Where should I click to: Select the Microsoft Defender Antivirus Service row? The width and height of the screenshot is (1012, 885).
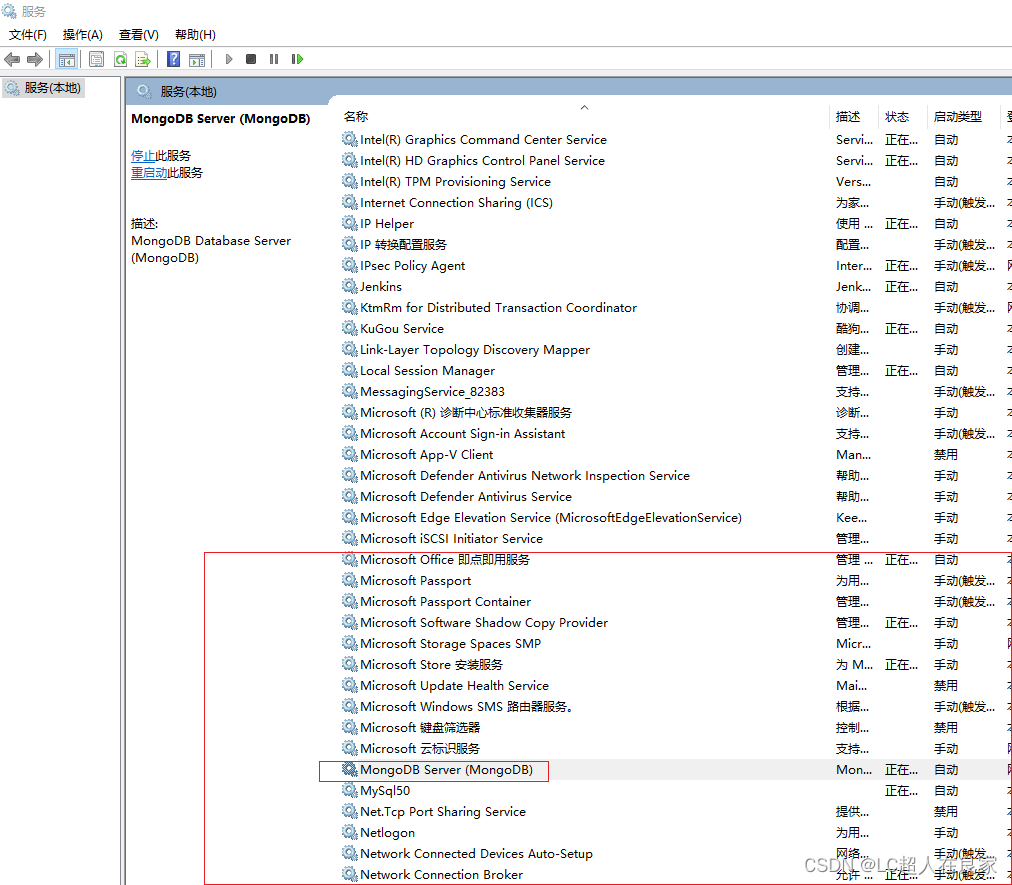click(676, 496)
